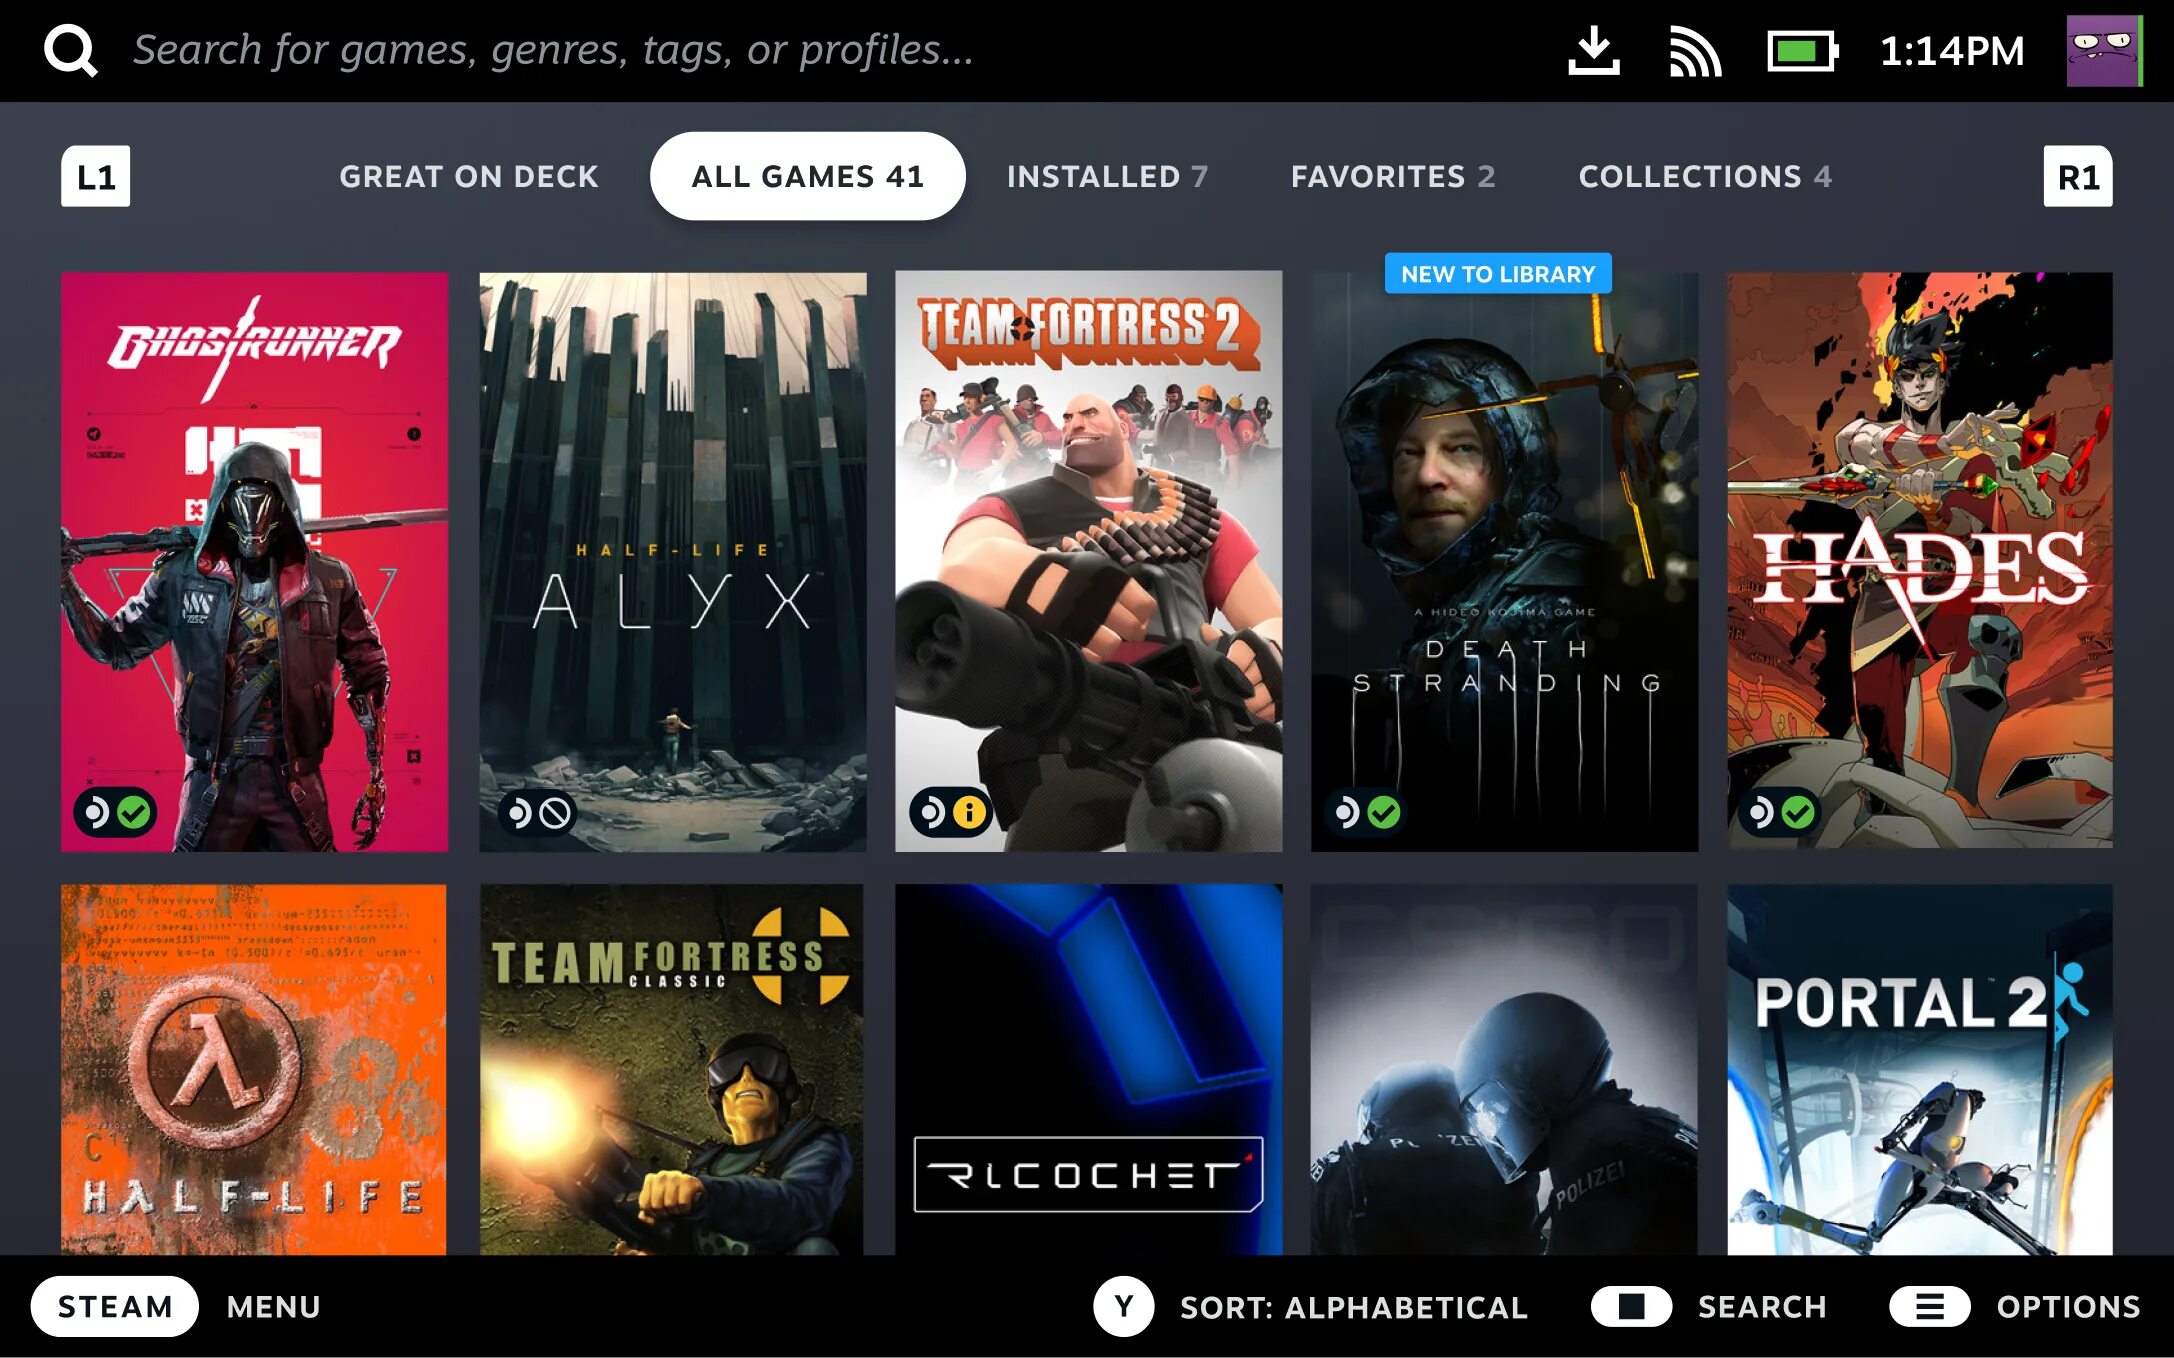Click the Hades game thumbnail to open
The height and width of the screenshot is (1358, 2174).
(1921, 560)
